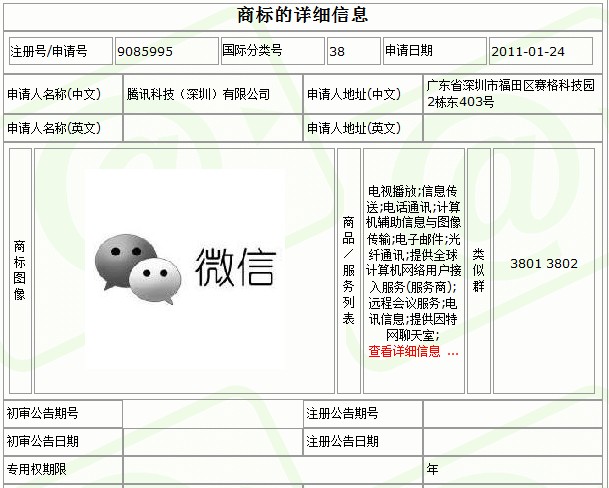Click the 国际分类号 label
This screenshot has height=488, width=609.
[252, 50]
